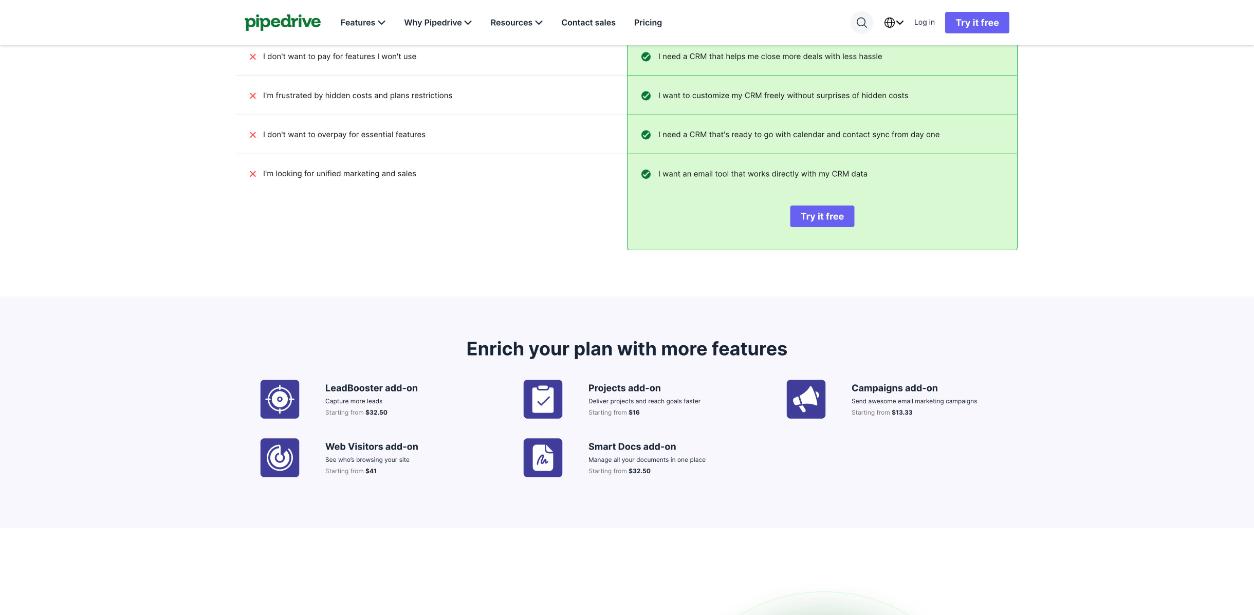Select text 'I'm looking for unified marketing and sales'
1254x615 pixels.
point(340,174)
